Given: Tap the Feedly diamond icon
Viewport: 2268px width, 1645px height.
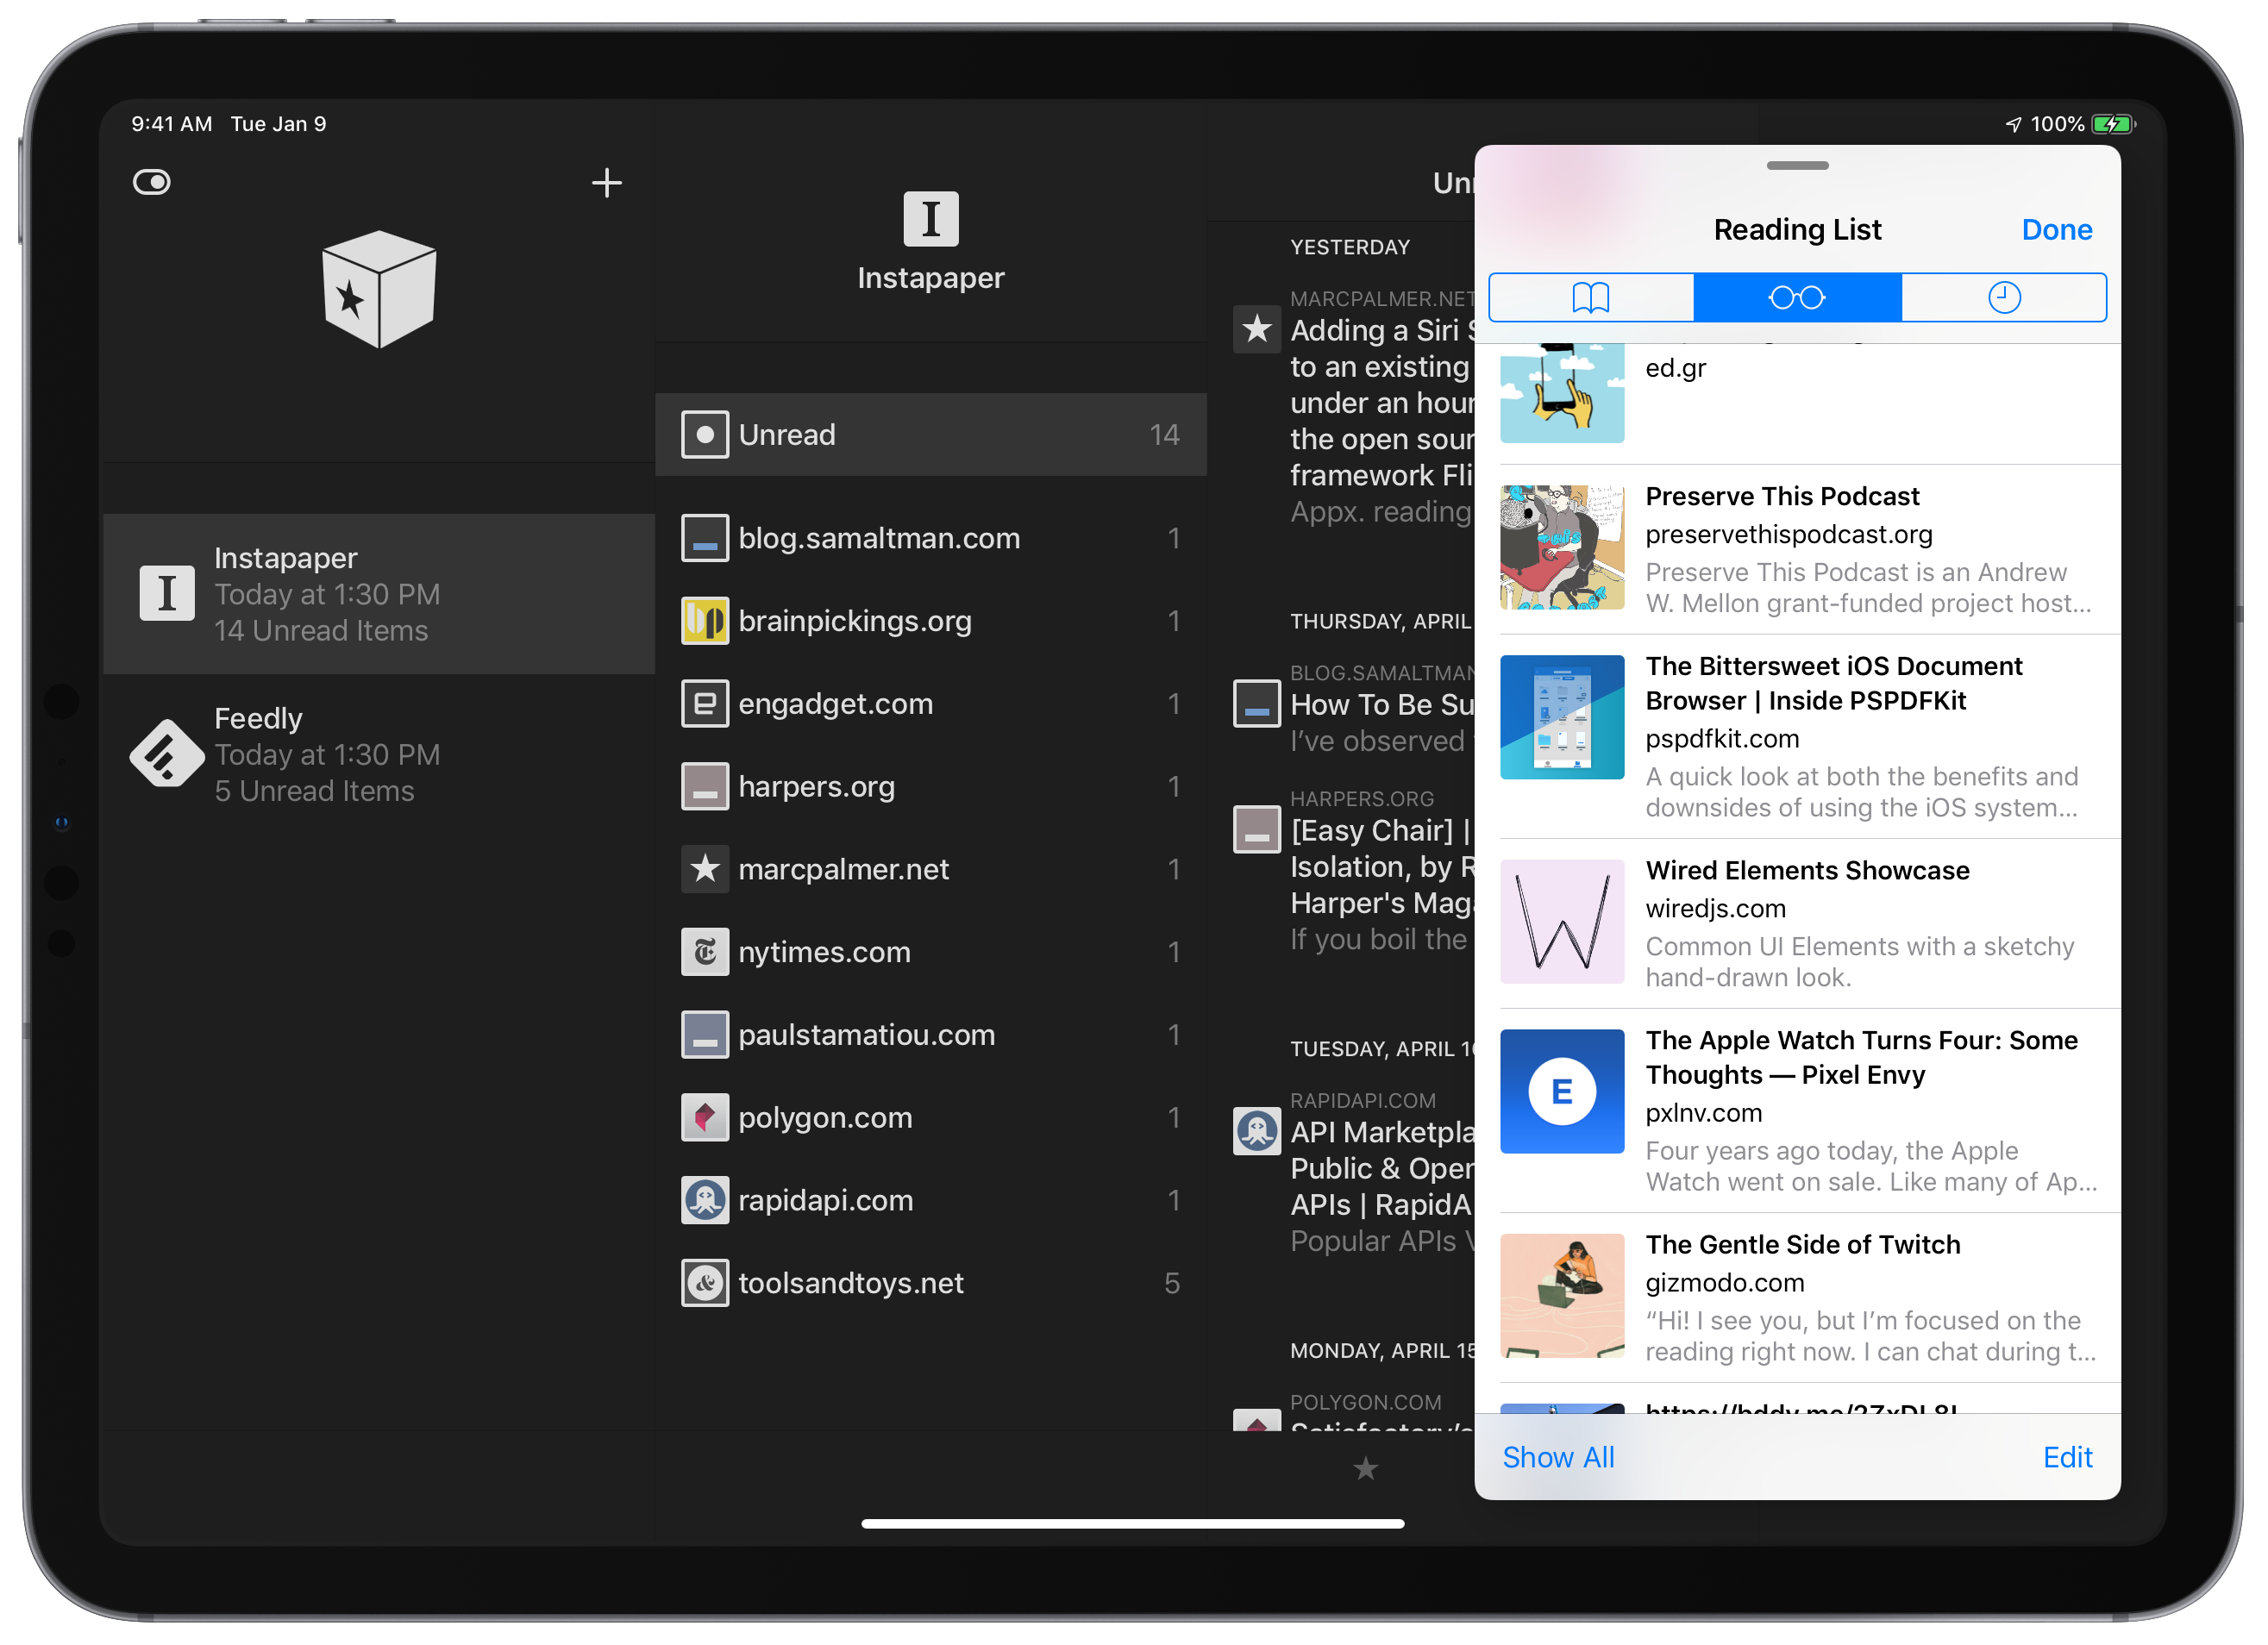Looking at the screenshot, I should point(167,754).
